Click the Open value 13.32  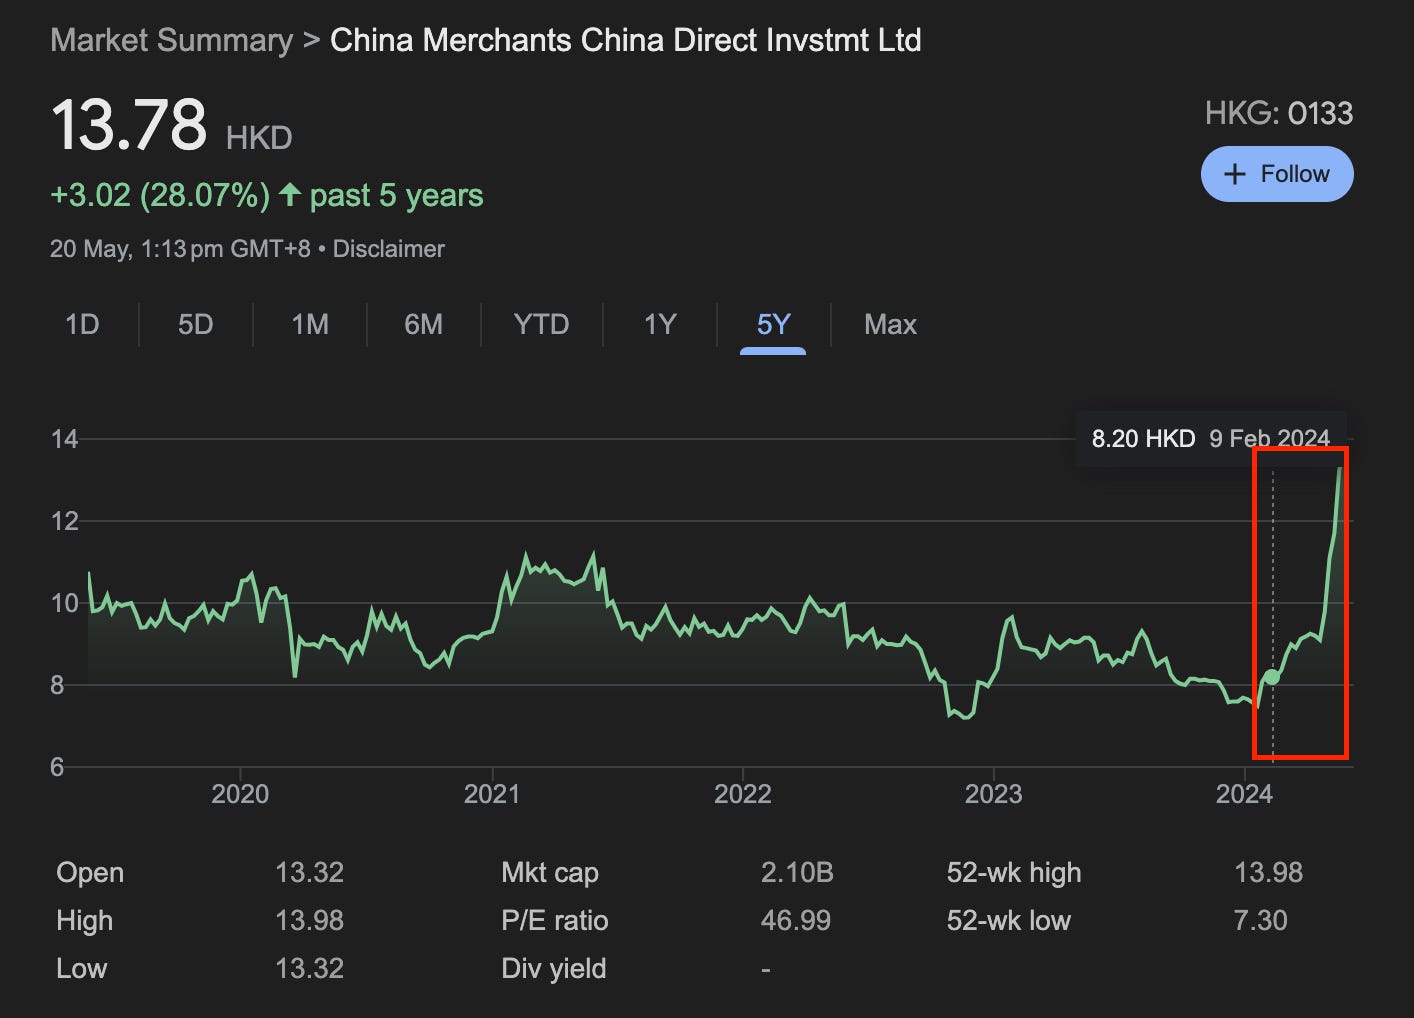pos(309,872)
